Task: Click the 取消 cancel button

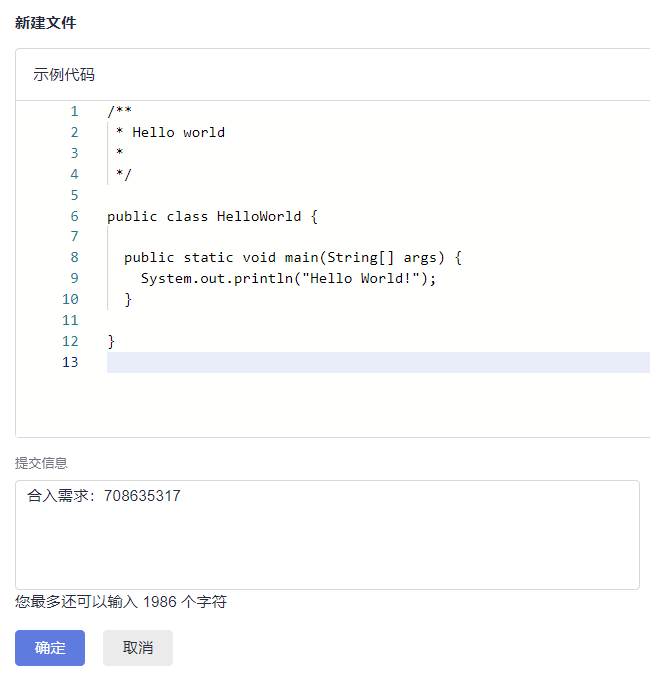Action: [138, 647]
